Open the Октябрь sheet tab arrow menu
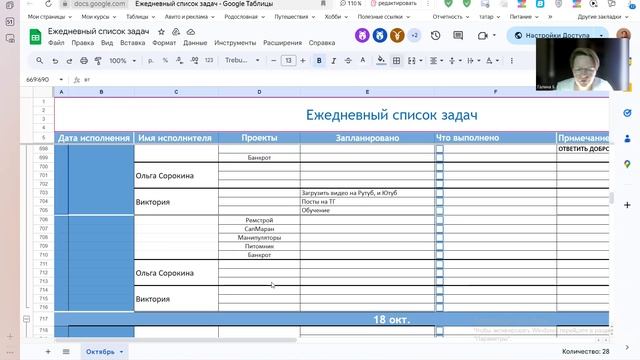Screen dimensions: 640x360 (x=121, y=352)
